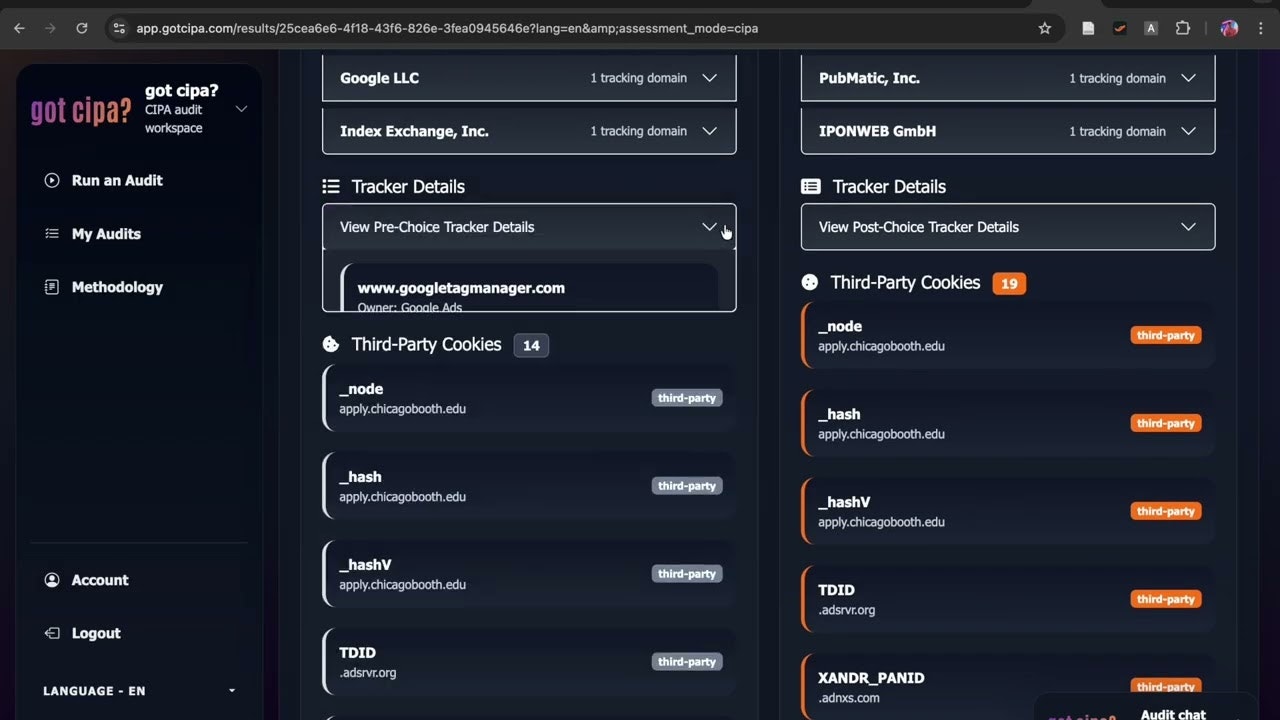Expand the IPONWEB GmbH row
1280x720 pixels.
point(1008,131)
